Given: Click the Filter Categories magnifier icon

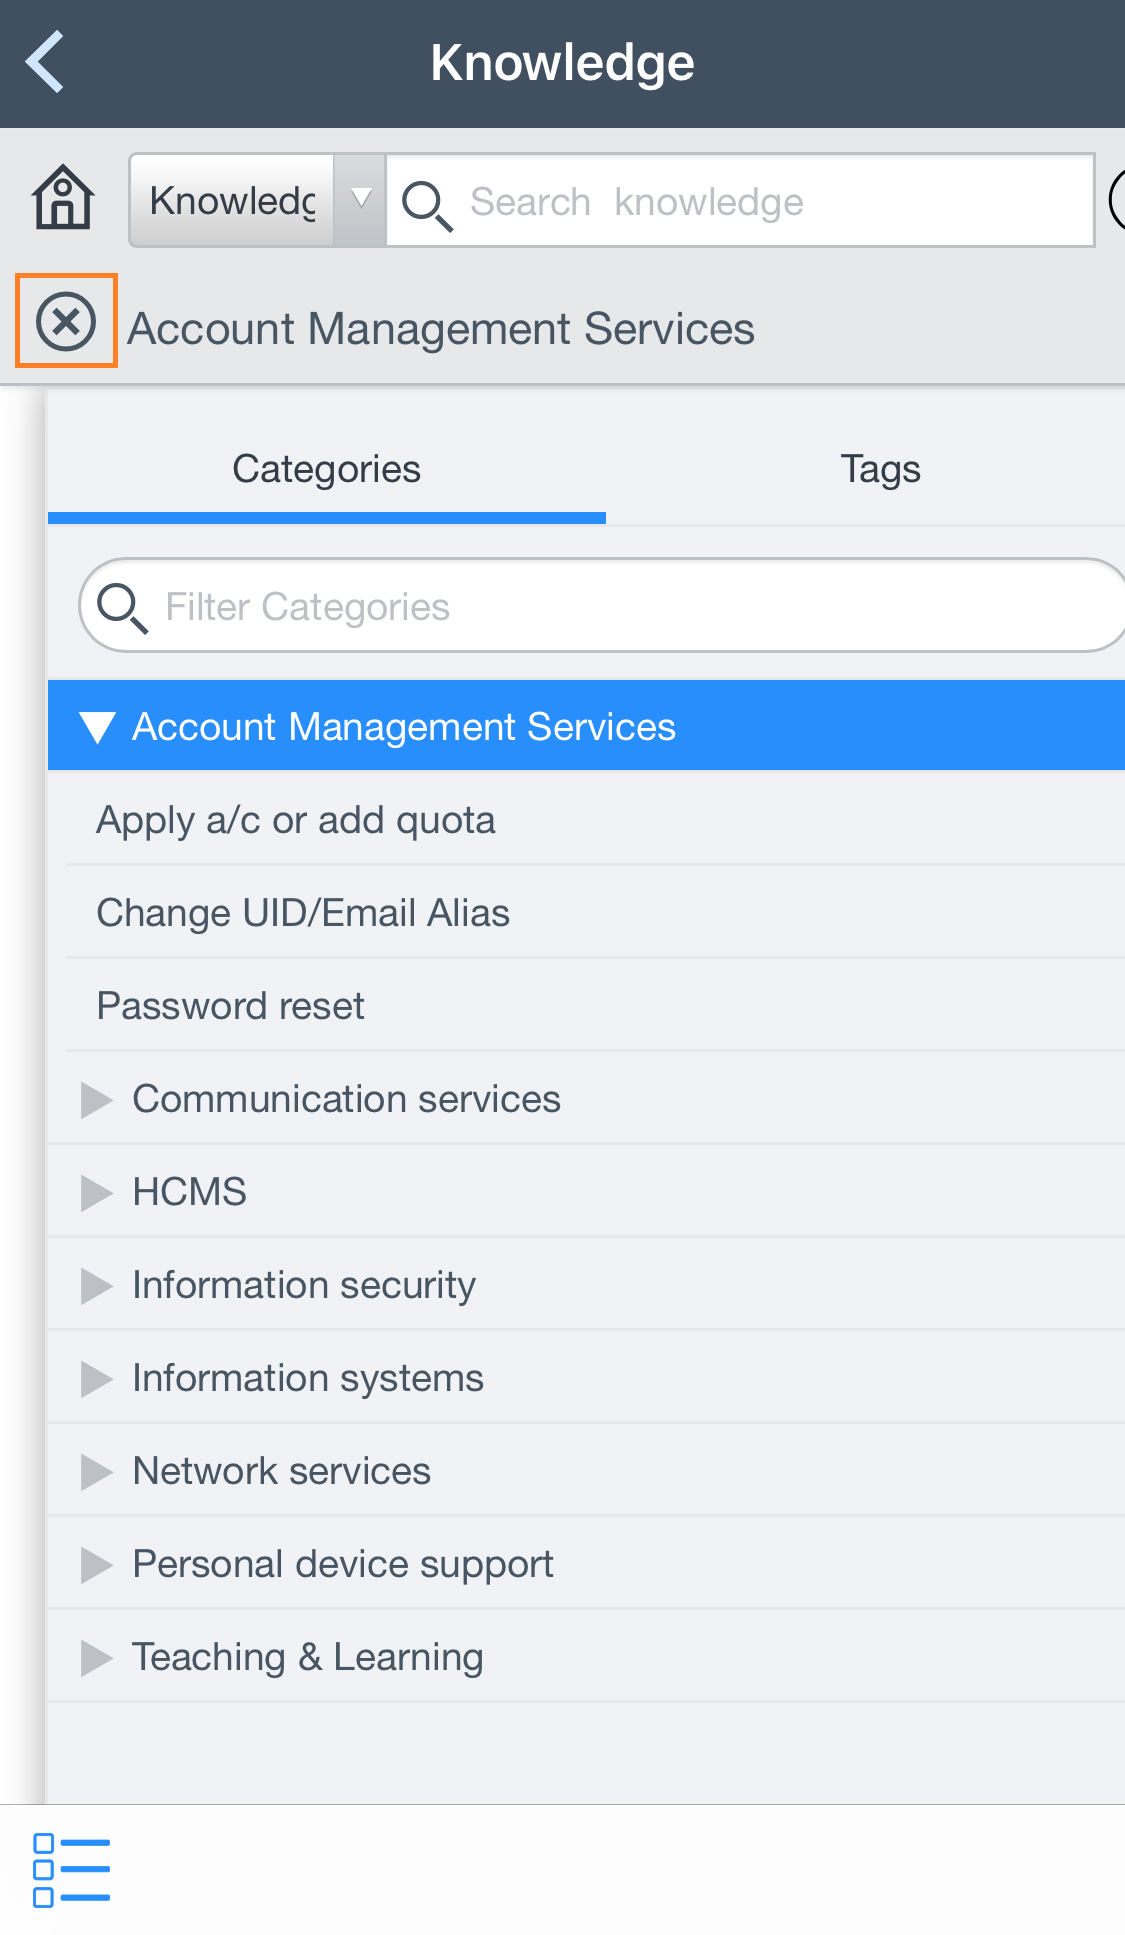Looking at the screenshot, I should tap(123, 605).
